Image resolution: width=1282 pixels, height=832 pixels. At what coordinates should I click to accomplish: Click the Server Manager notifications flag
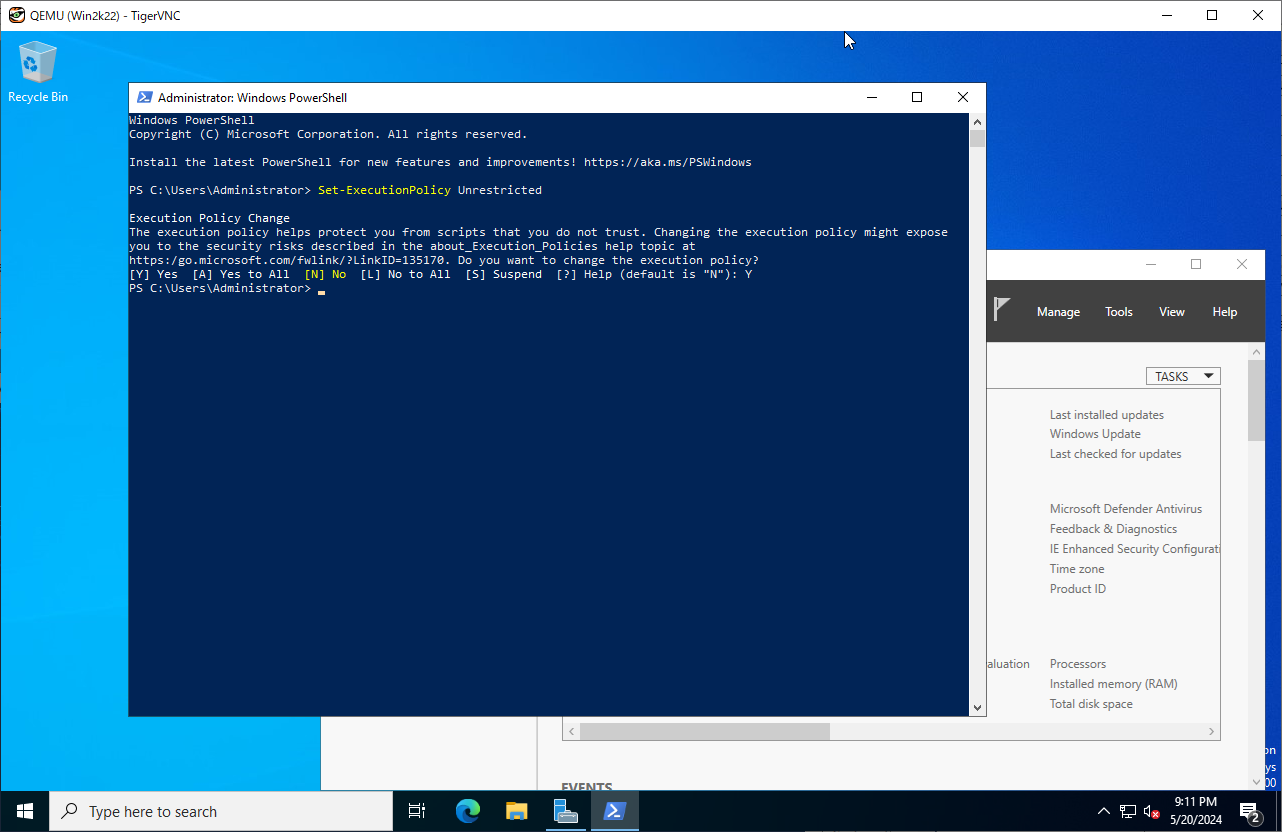click(x=1002, y=310)
